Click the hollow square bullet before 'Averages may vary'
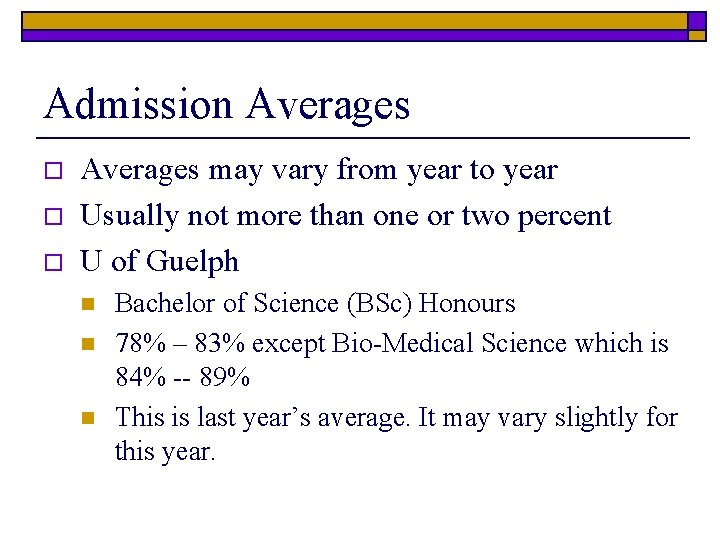 [x=53, y=170]
